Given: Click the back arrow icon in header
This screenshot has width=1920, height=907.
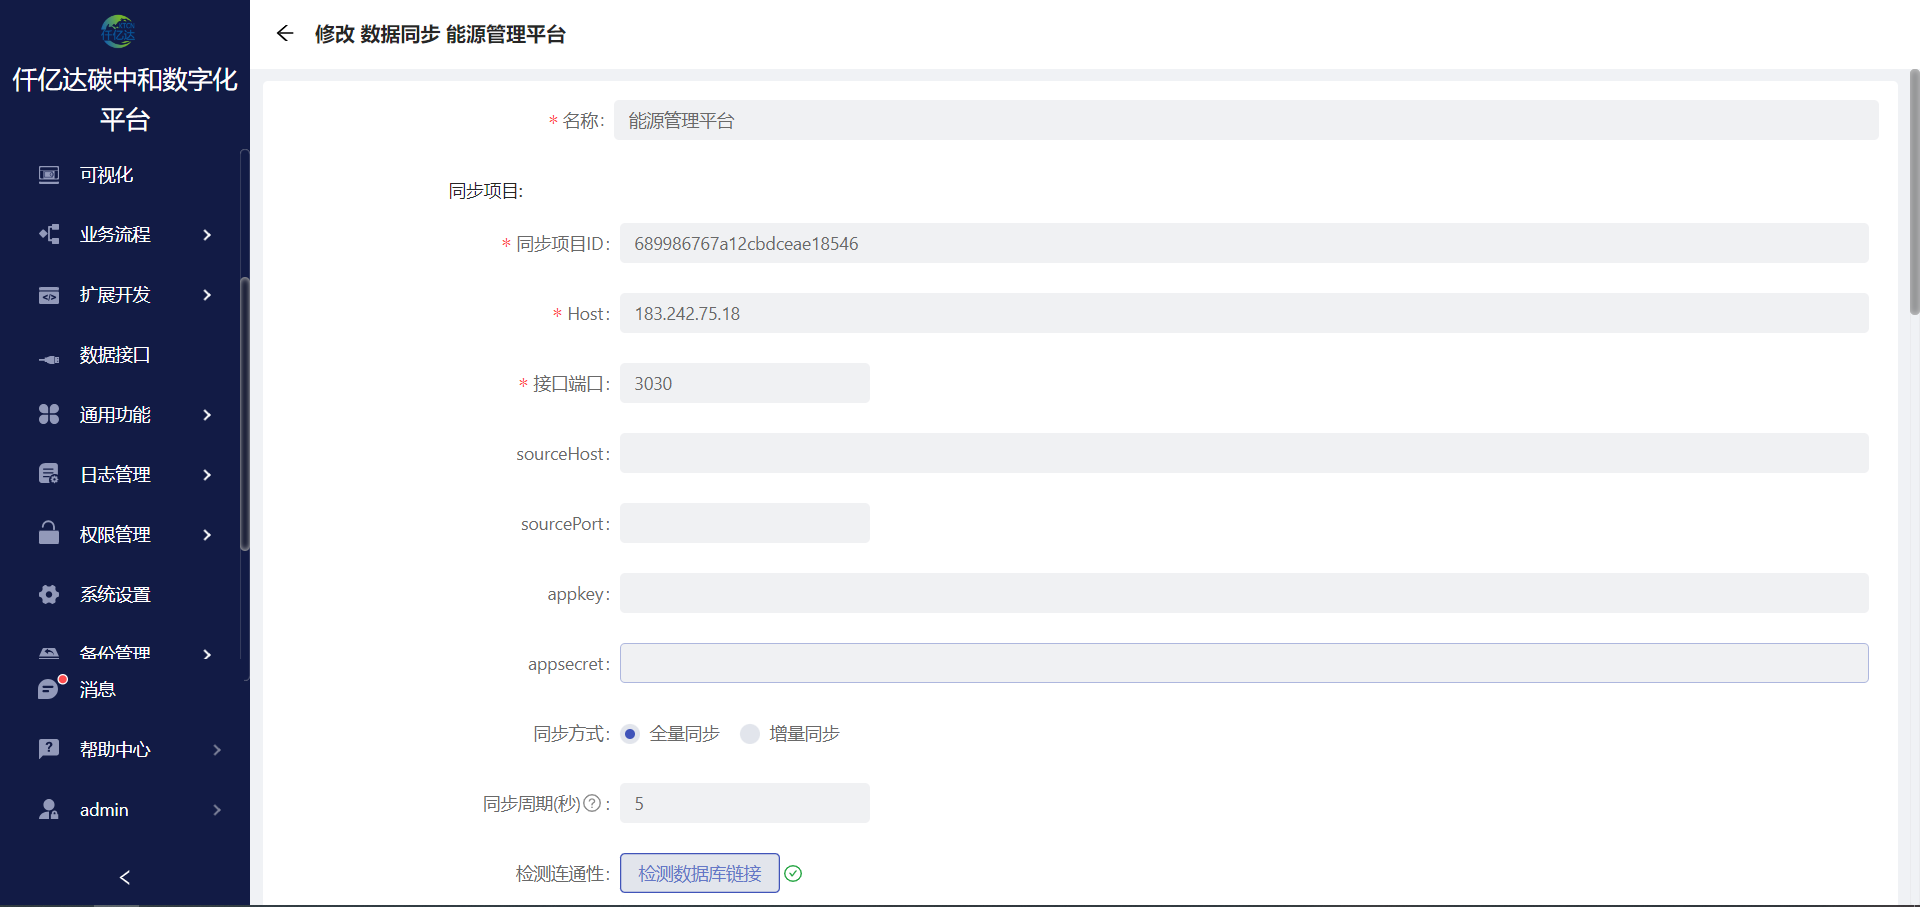Looking at the screenshot, I should [285, 34].
